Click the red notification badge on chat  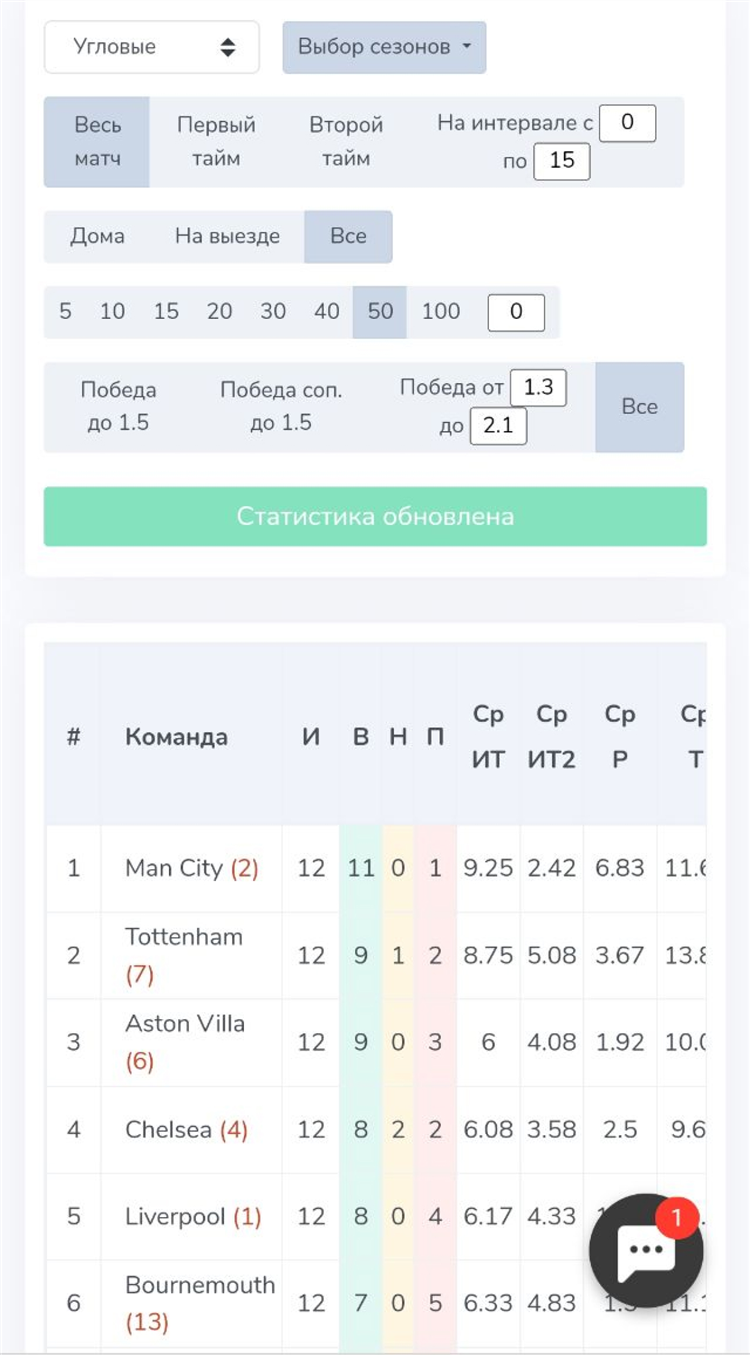677,1218
